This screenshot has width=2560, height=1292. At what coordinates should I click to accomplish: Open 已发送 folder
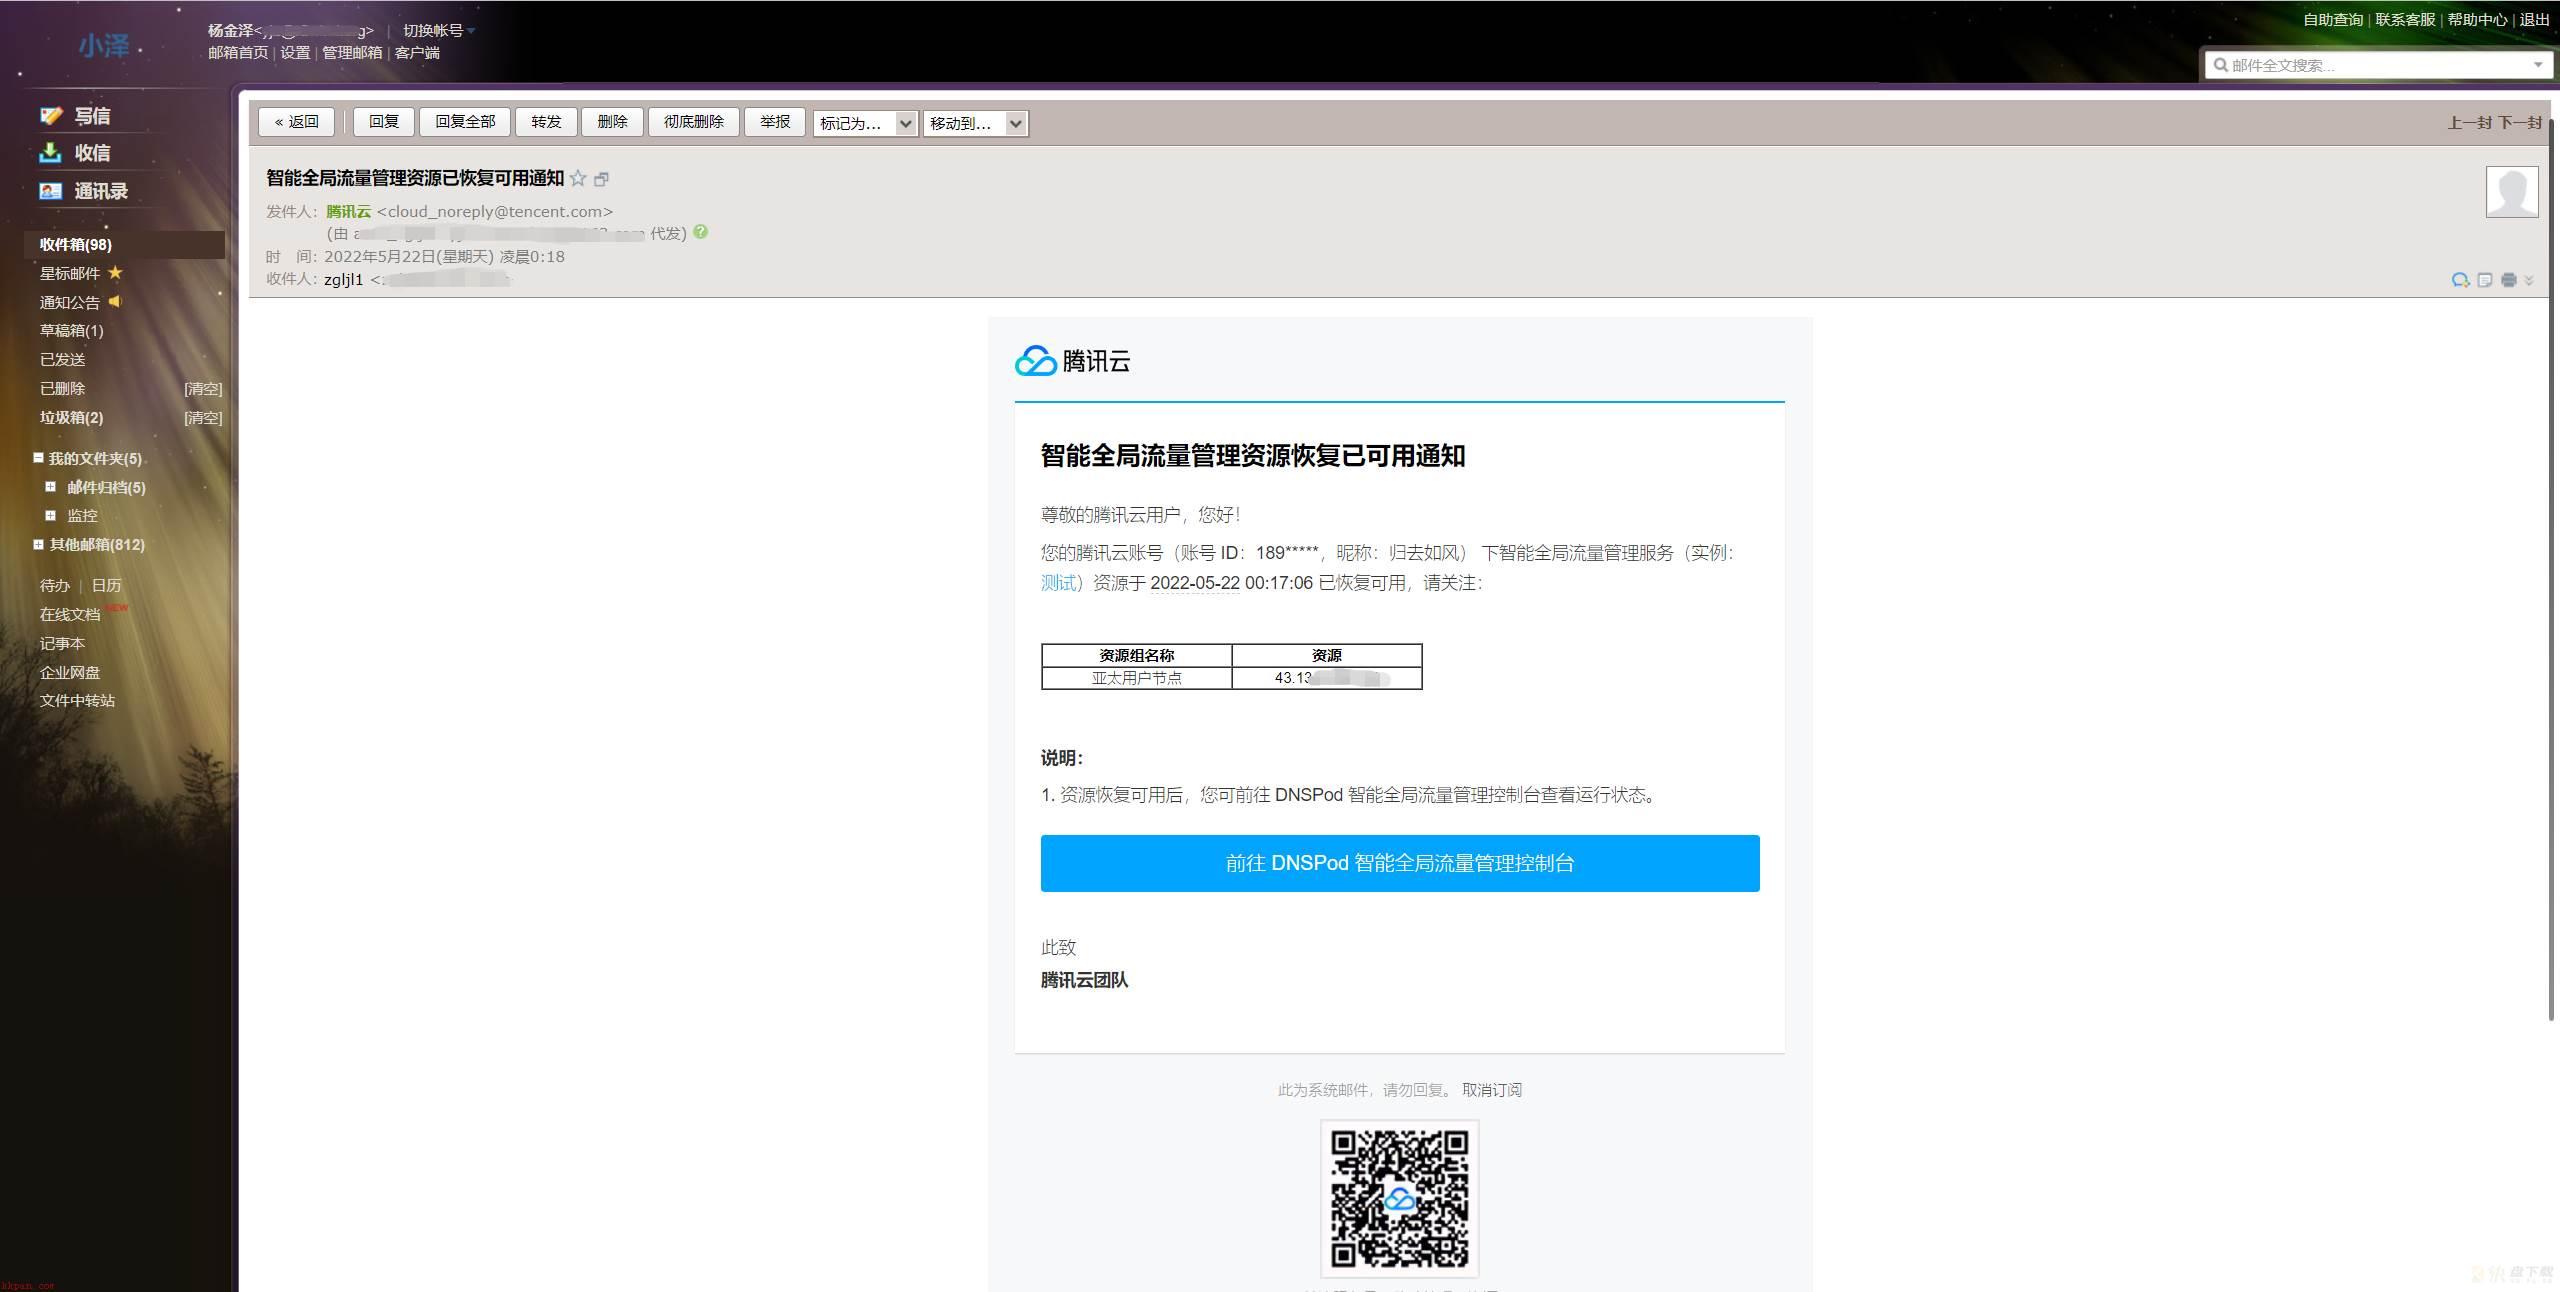tap(62, 359)
